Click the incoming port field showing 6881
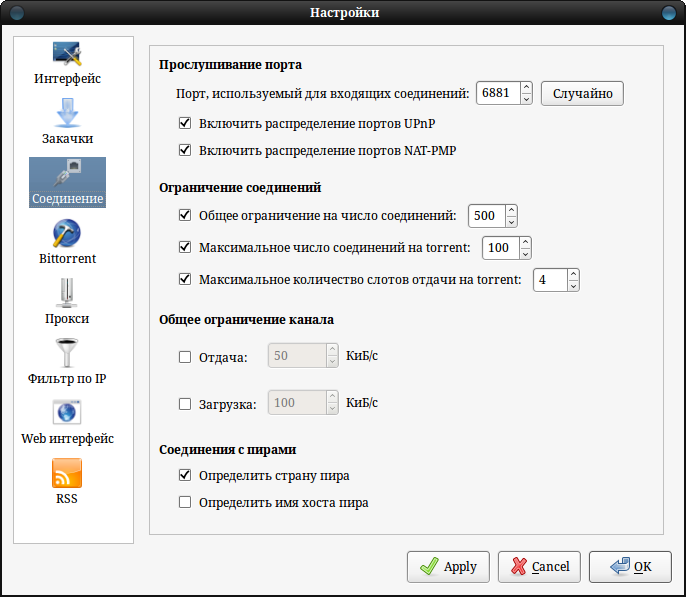The width and height of the screenshot is (686, 597). click(x=498, y=93)
